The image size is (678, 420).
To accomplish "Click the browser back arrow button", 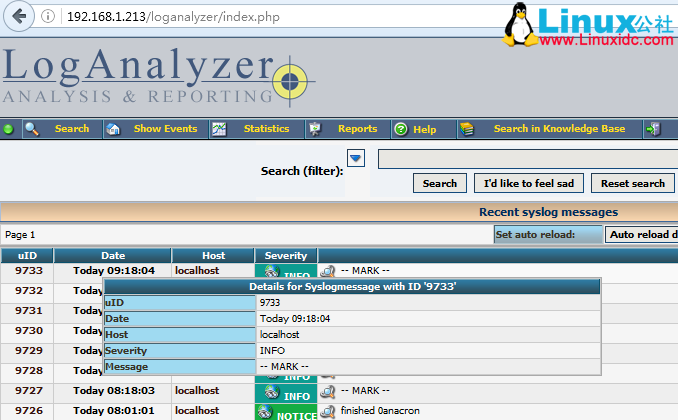I will (x=19, y=16).
